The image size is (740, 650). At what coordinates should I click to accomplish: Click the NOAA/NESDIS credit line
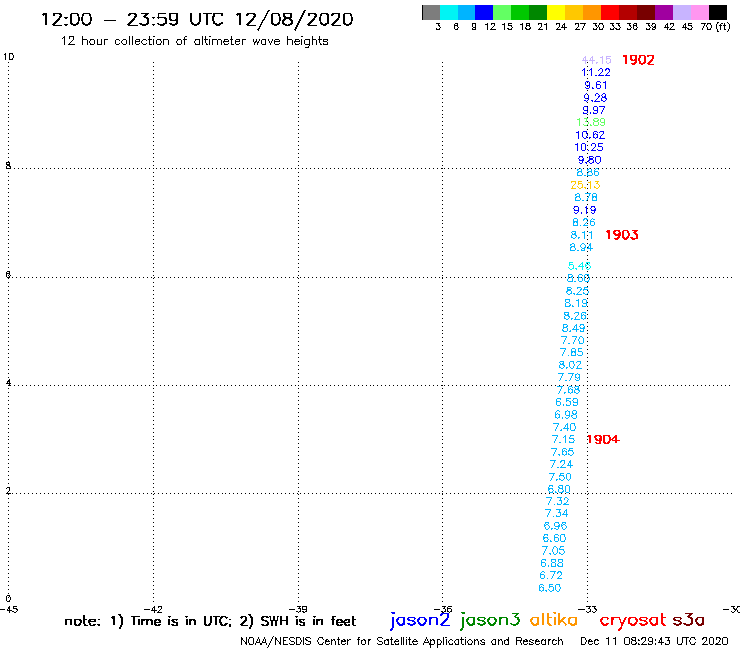402,642
